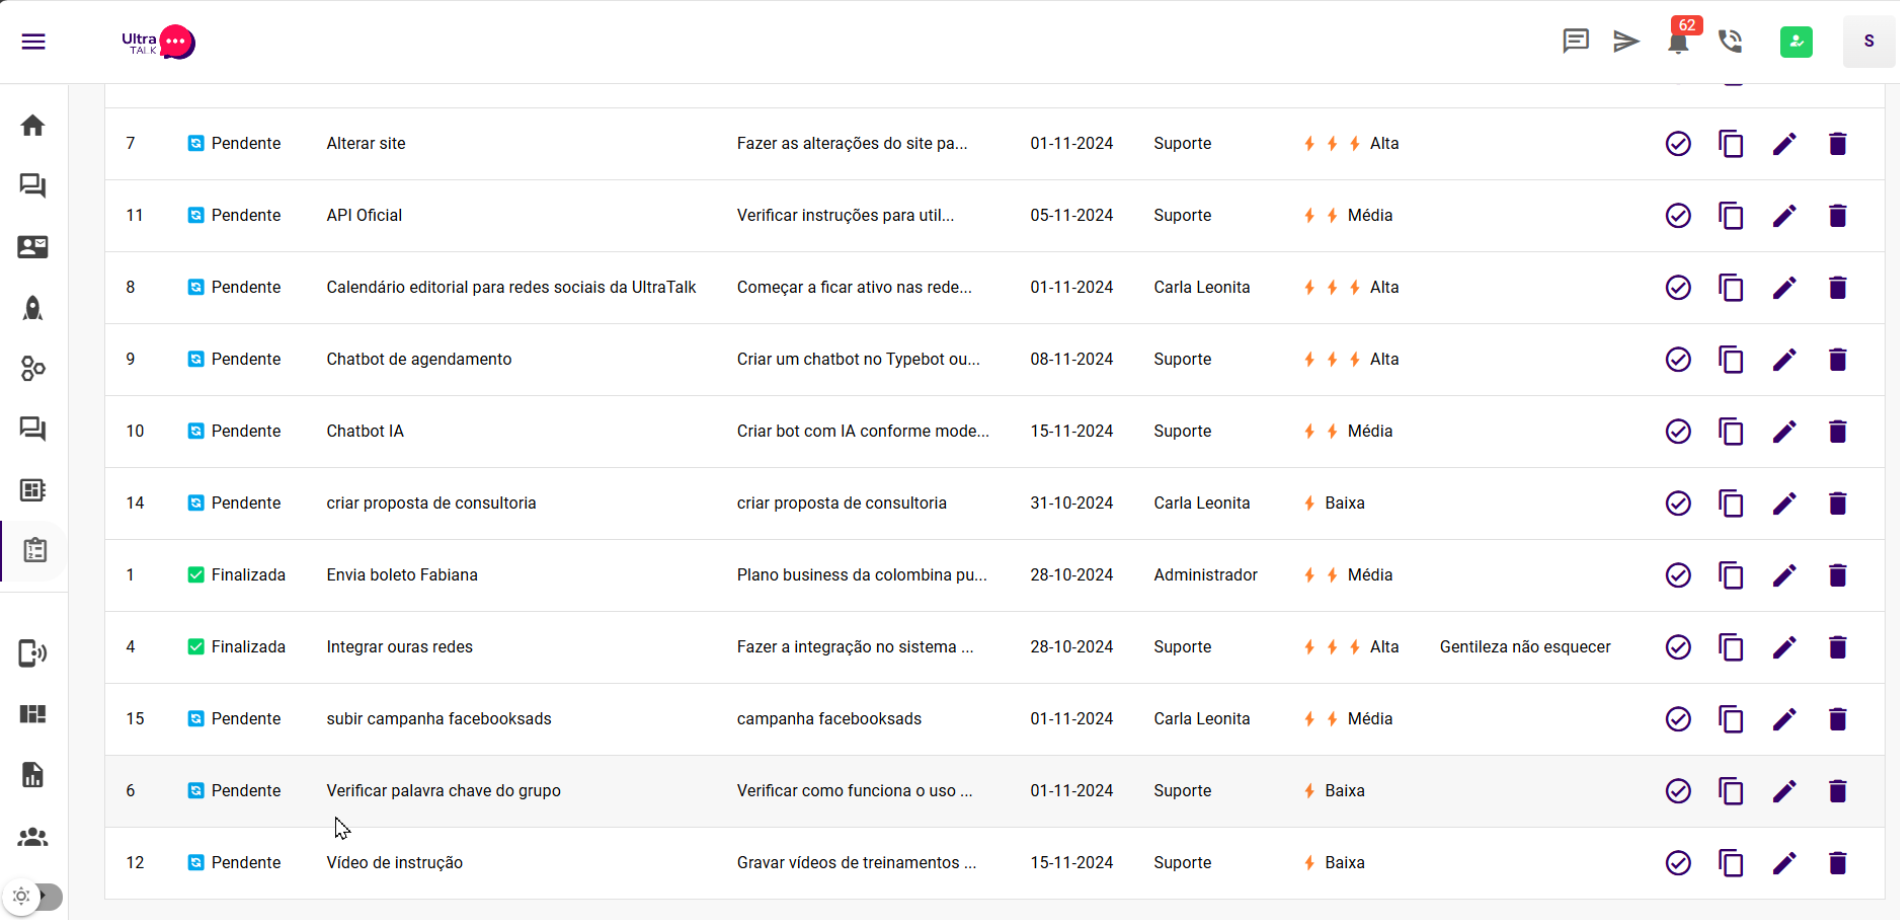This screenshot has height=920, width=1900.
Task: Click Envia boleto Fabiana title
Action: click(402, 575)
